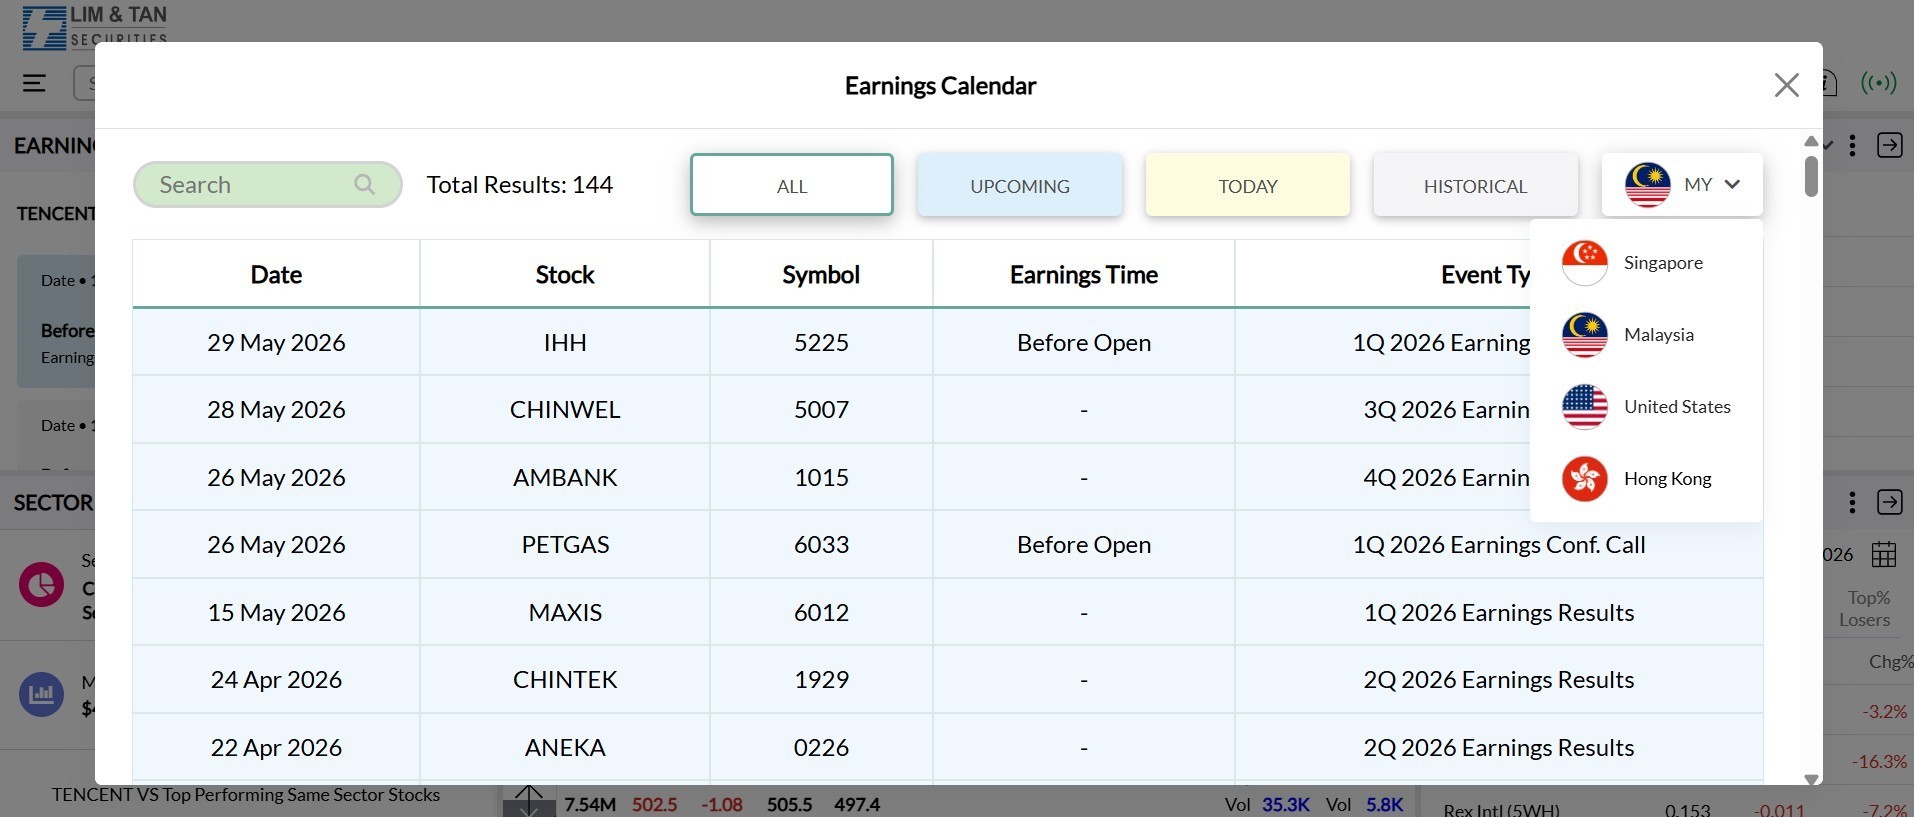1914x817 pixels.
Task: Open sector panel three-dot options menu
Action: [x=1852, y=502]
